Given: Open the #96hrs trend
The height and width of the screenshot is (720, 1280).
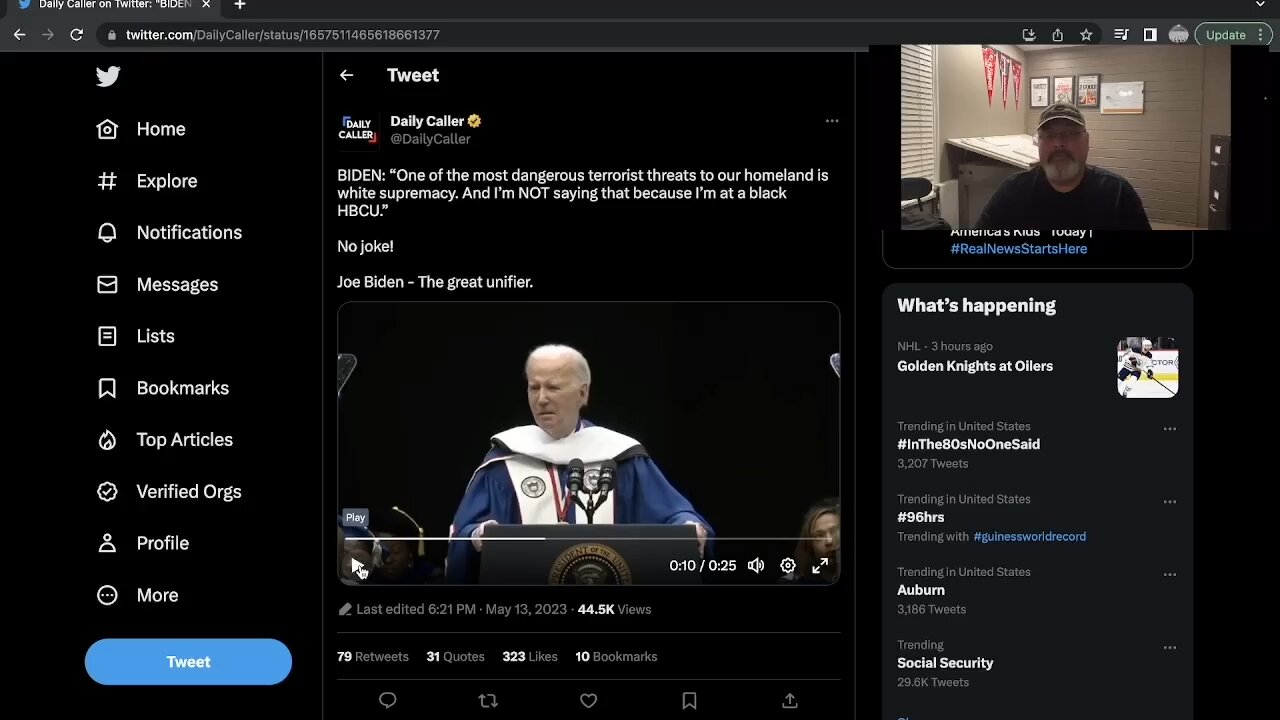Looking at the screenshot, I should click(920, 517).
